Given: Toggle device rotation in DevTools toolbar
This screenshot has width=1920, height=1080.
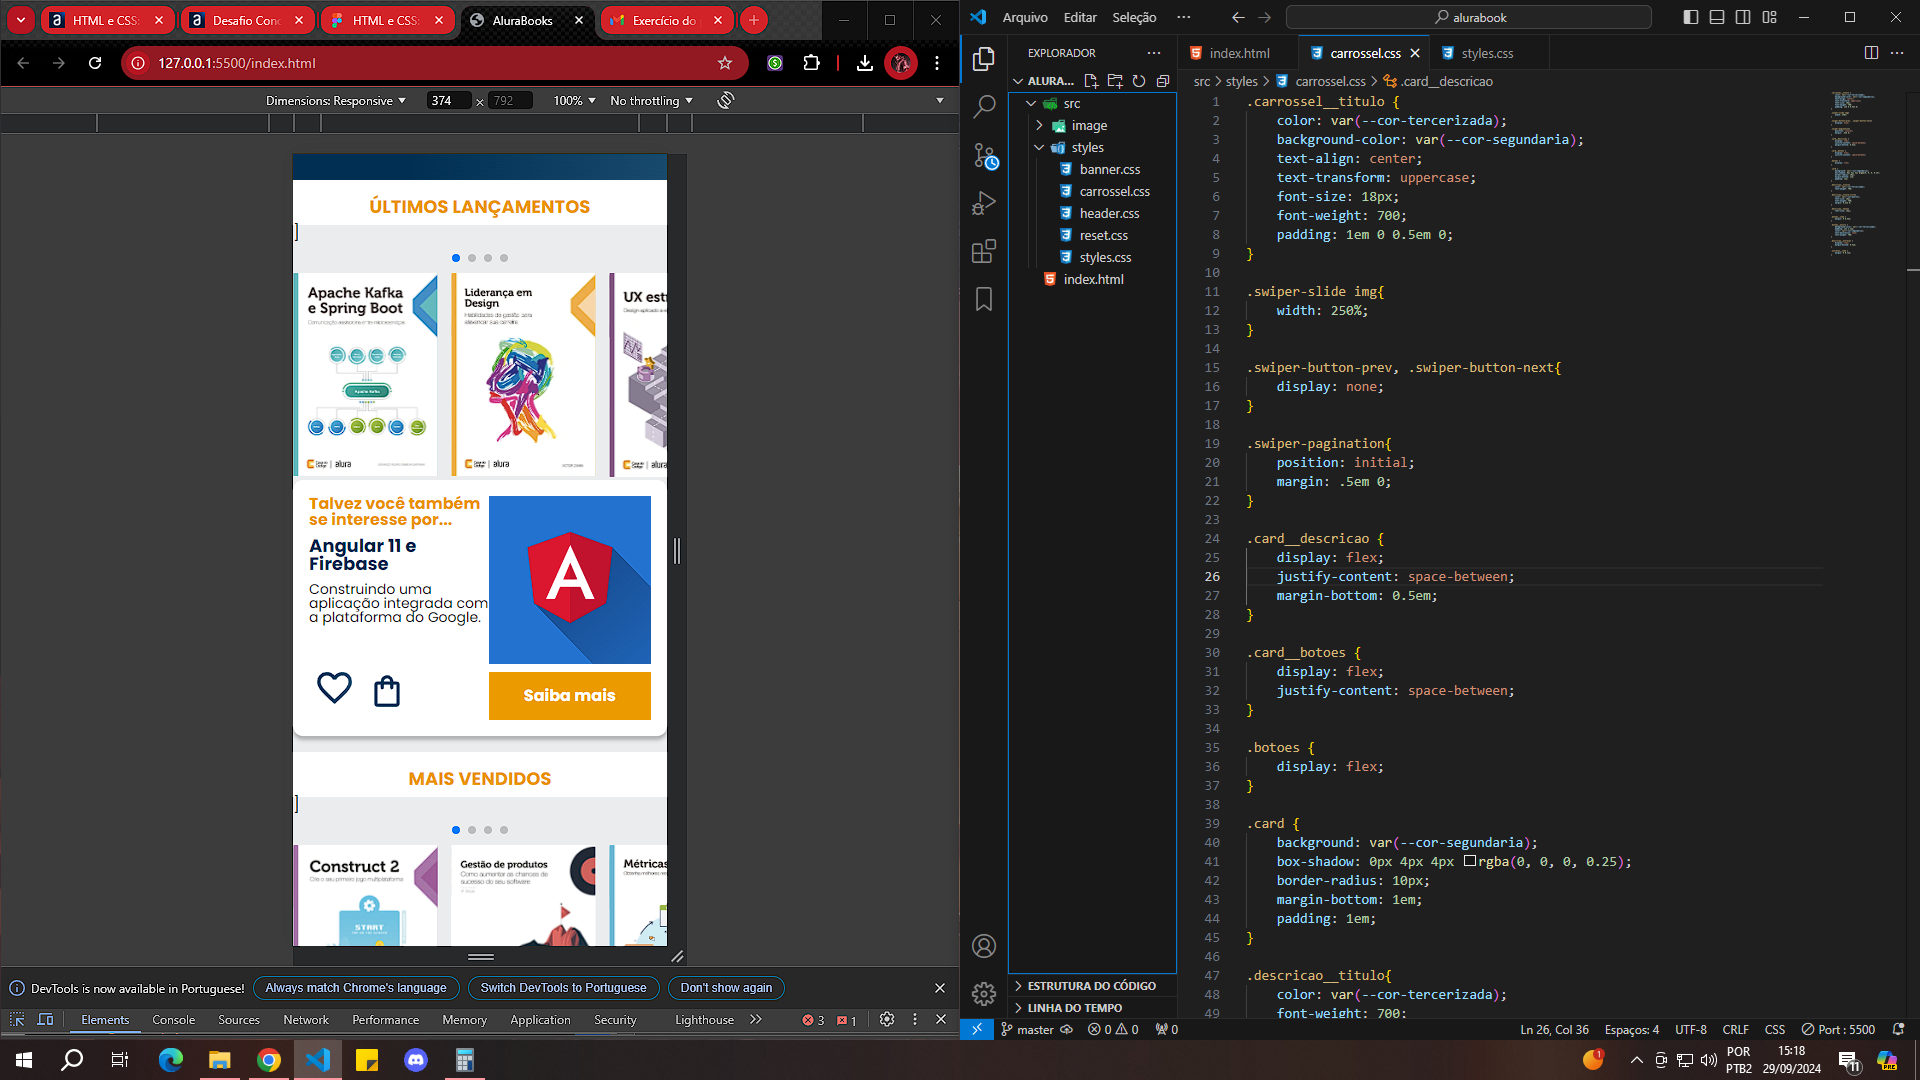Looking at the screenshot, I should point(726,100).
